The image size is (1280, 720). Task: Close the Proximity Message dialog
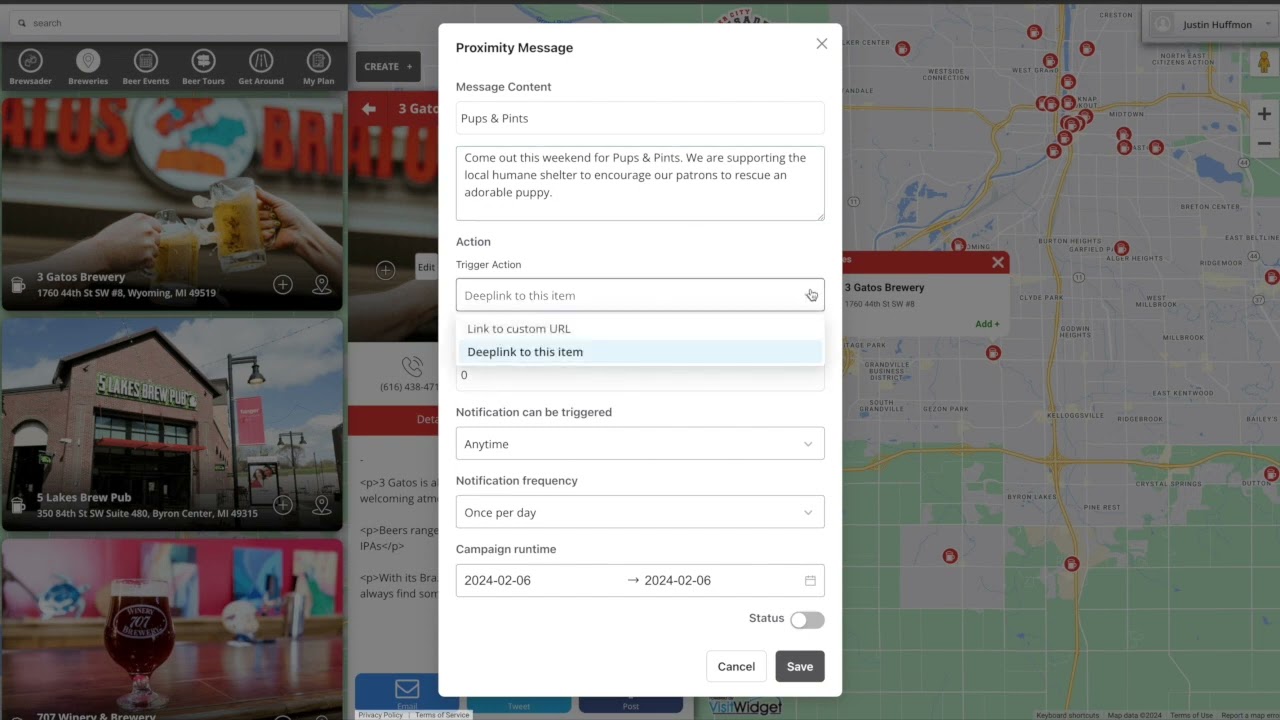tap(822, 44)
